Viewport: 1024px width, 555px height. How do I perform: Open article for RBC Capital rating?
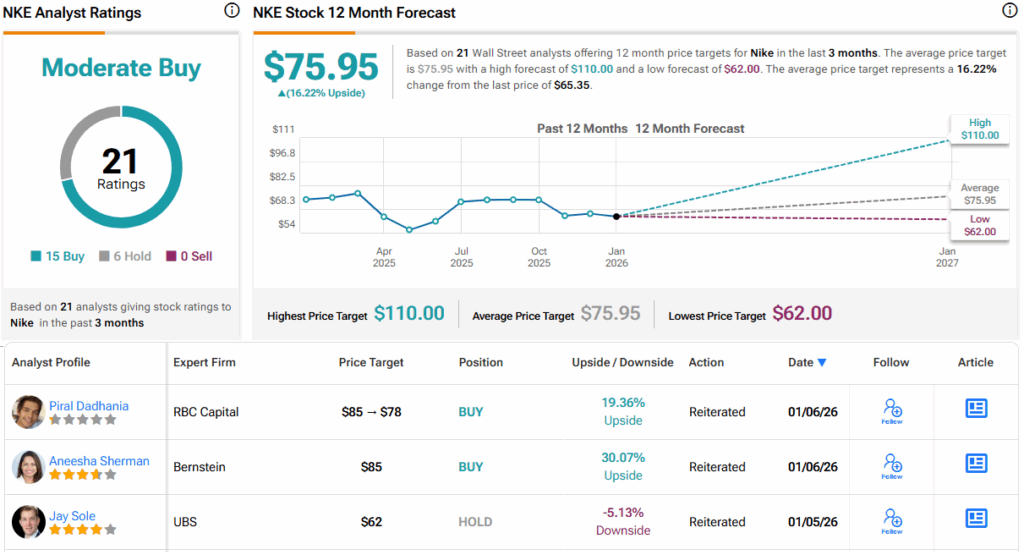pos(976,408)
